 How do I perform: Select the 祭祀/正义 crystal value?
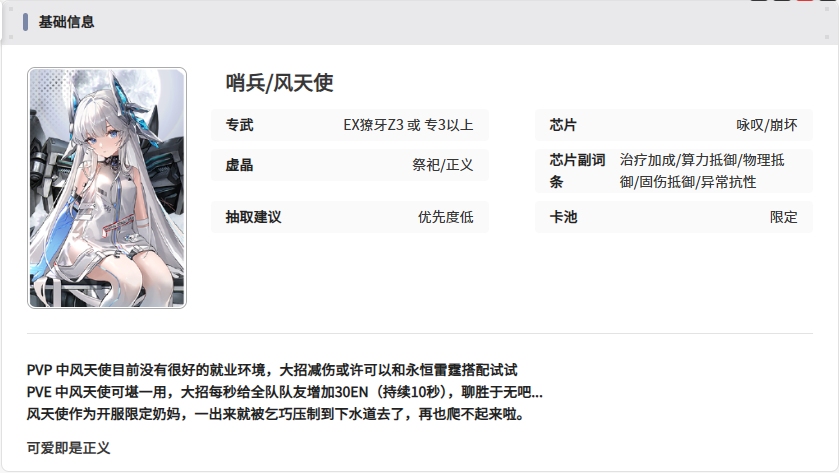[442, 164]
